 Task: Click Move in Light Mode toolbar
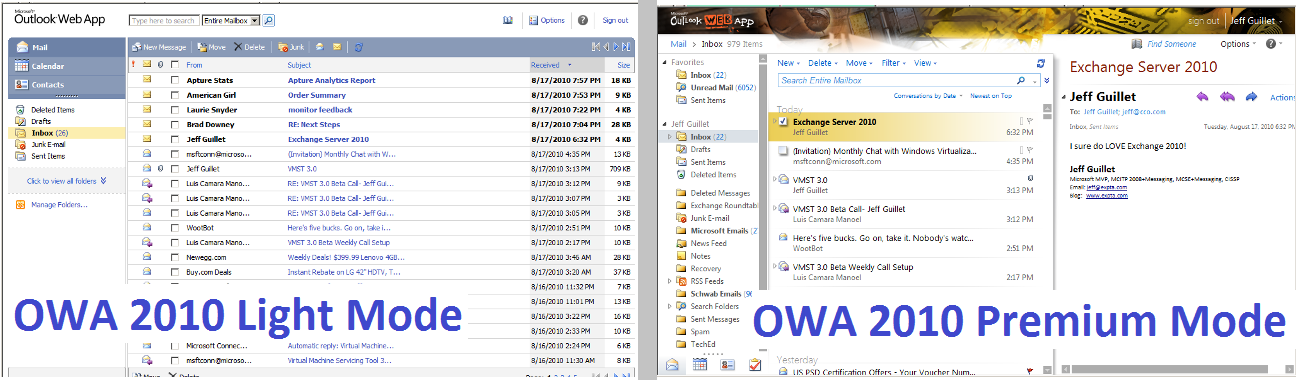212,47
